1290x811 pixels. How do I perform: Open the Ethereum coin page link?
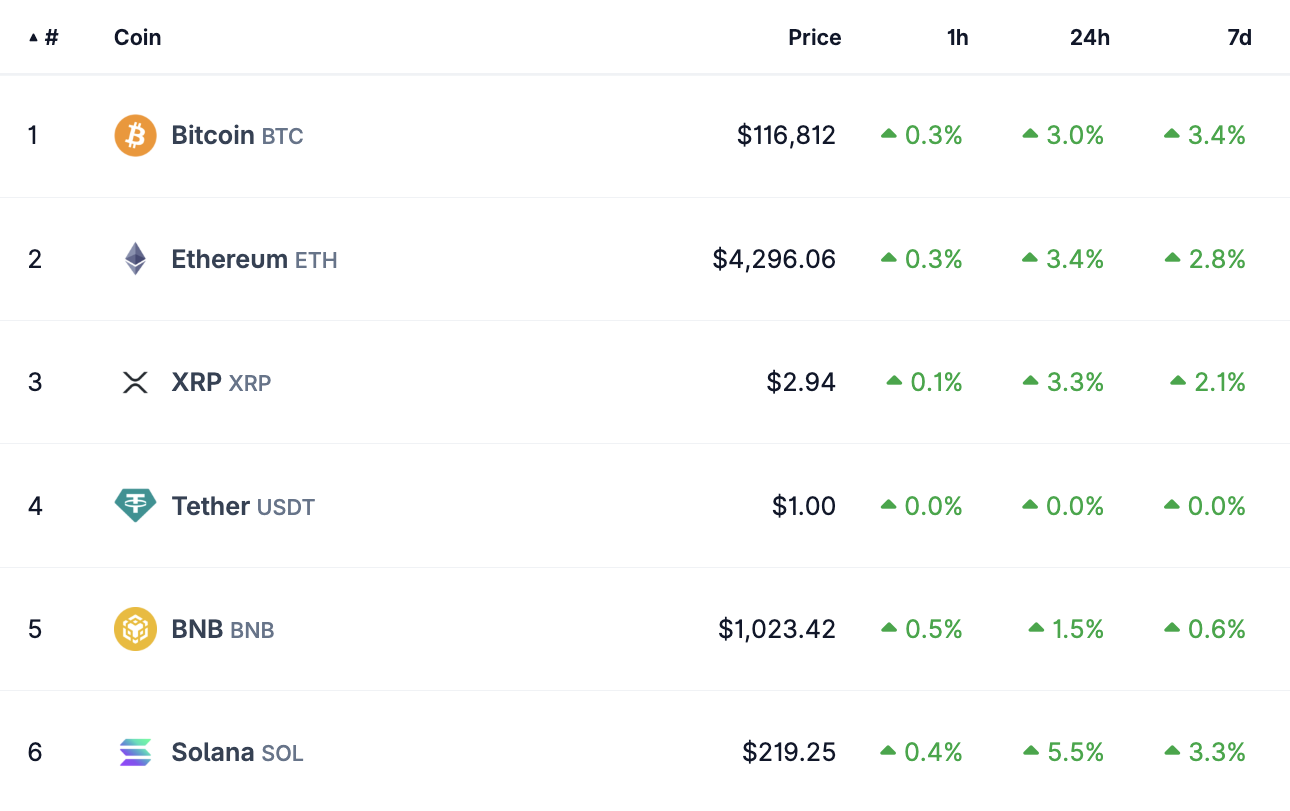point(229,259)
